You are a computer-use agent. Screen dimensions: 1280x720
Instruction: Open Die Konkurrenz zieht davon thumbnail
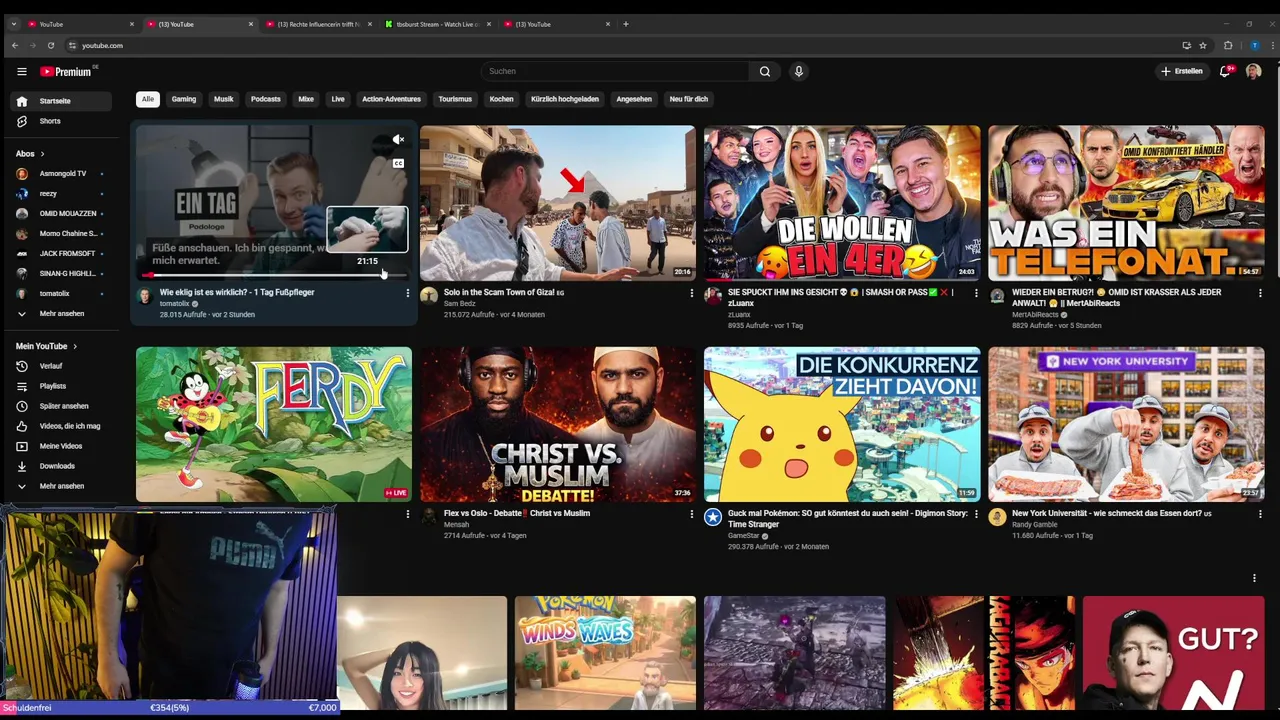pyautogui.click(x=842, y=424)
